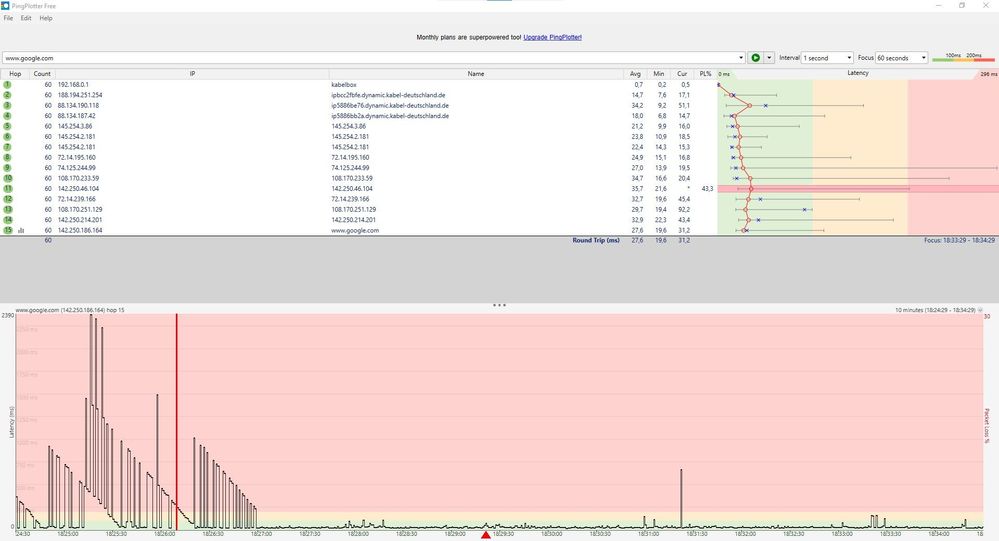Select IP cell 72.14.195.160
This screenshot has width=999, height=541.
[76, 157]
